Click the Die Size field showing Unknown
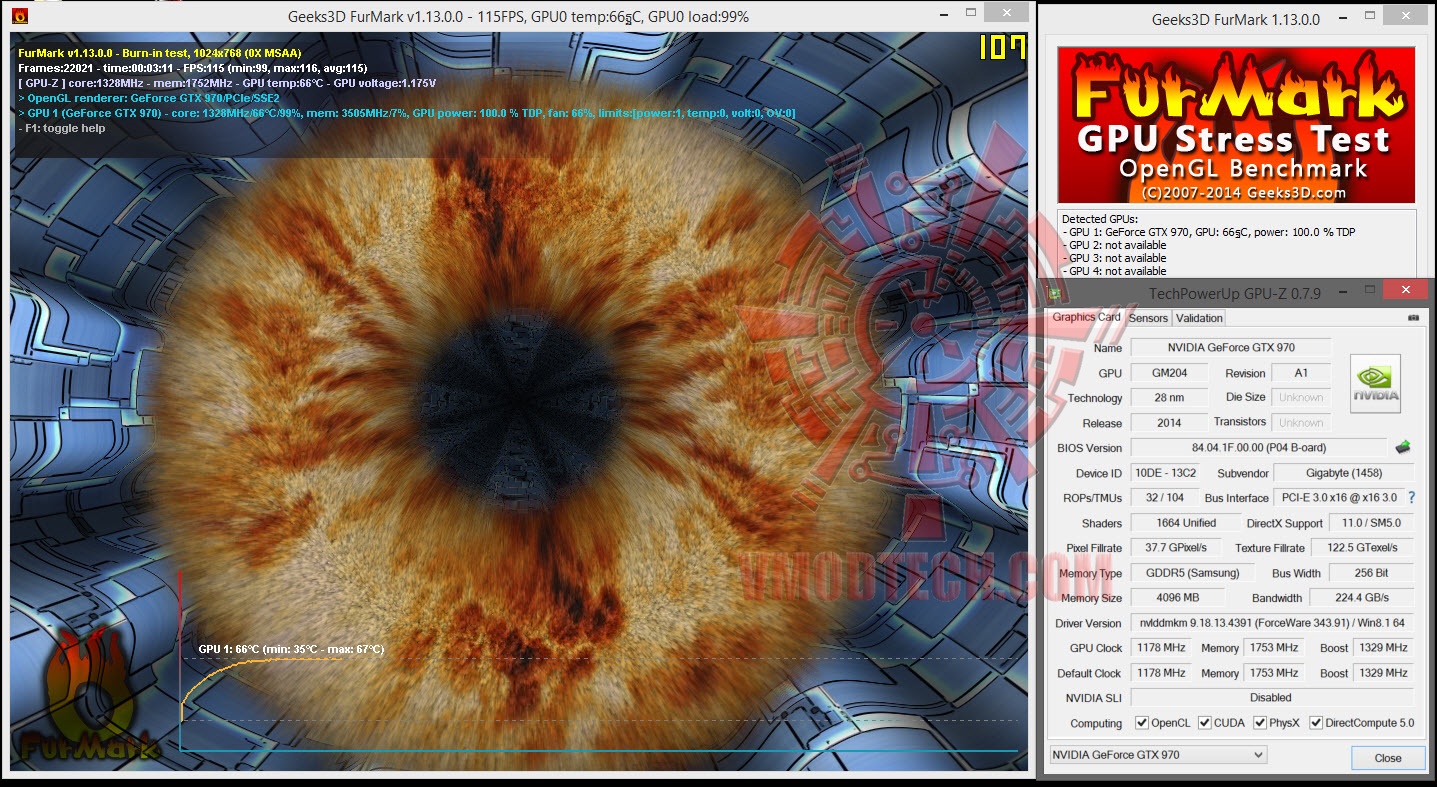The height and width of the screenshot is (787, 1437). (x=1301, y=398)
